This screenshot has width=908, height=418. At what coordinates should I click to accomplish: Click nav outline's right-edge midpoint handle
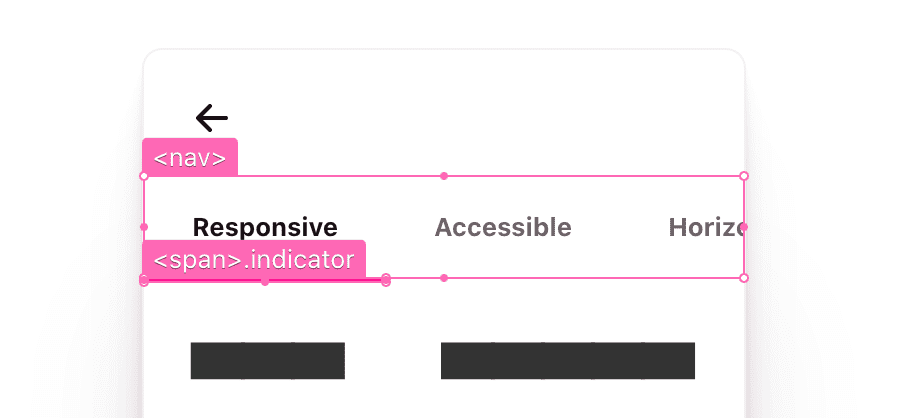pos(744,227)
